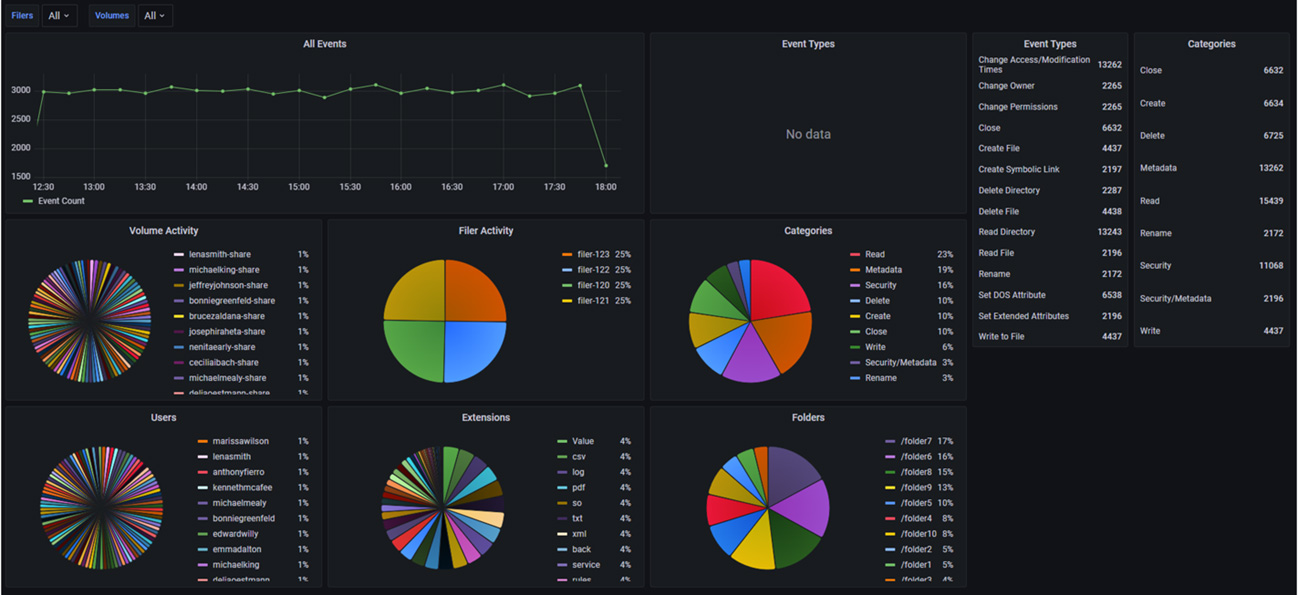Click the filer-123 orange legend color swatch
The height and width of the screenshot is (595, 1298).
[x=567, y=254]
